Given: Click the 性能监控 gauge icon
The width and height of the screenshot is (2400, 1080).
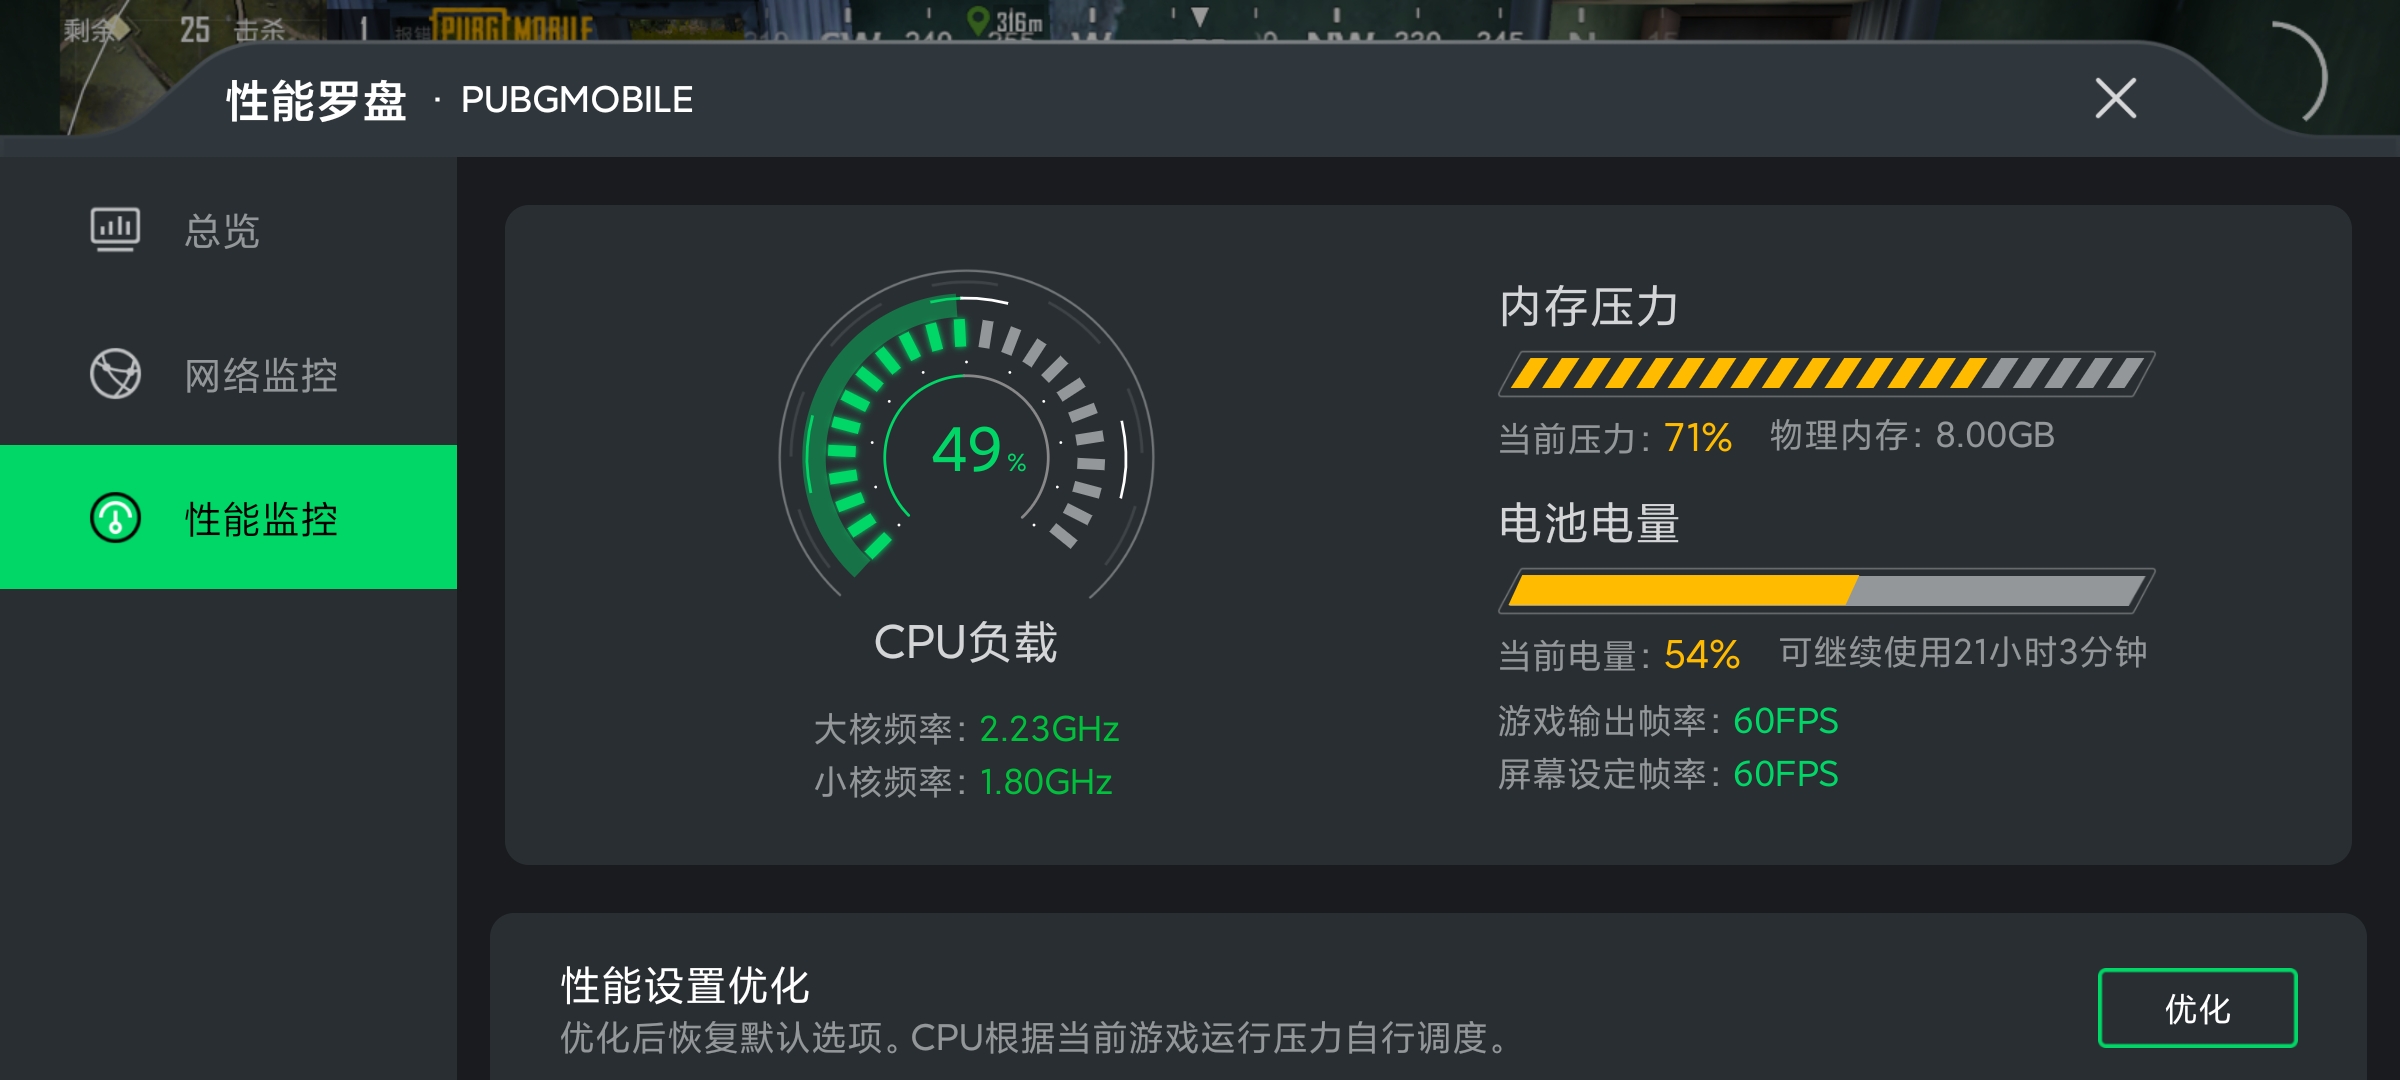Looking at the screenshot, I should pyautogui.click(x=115, y=518).
